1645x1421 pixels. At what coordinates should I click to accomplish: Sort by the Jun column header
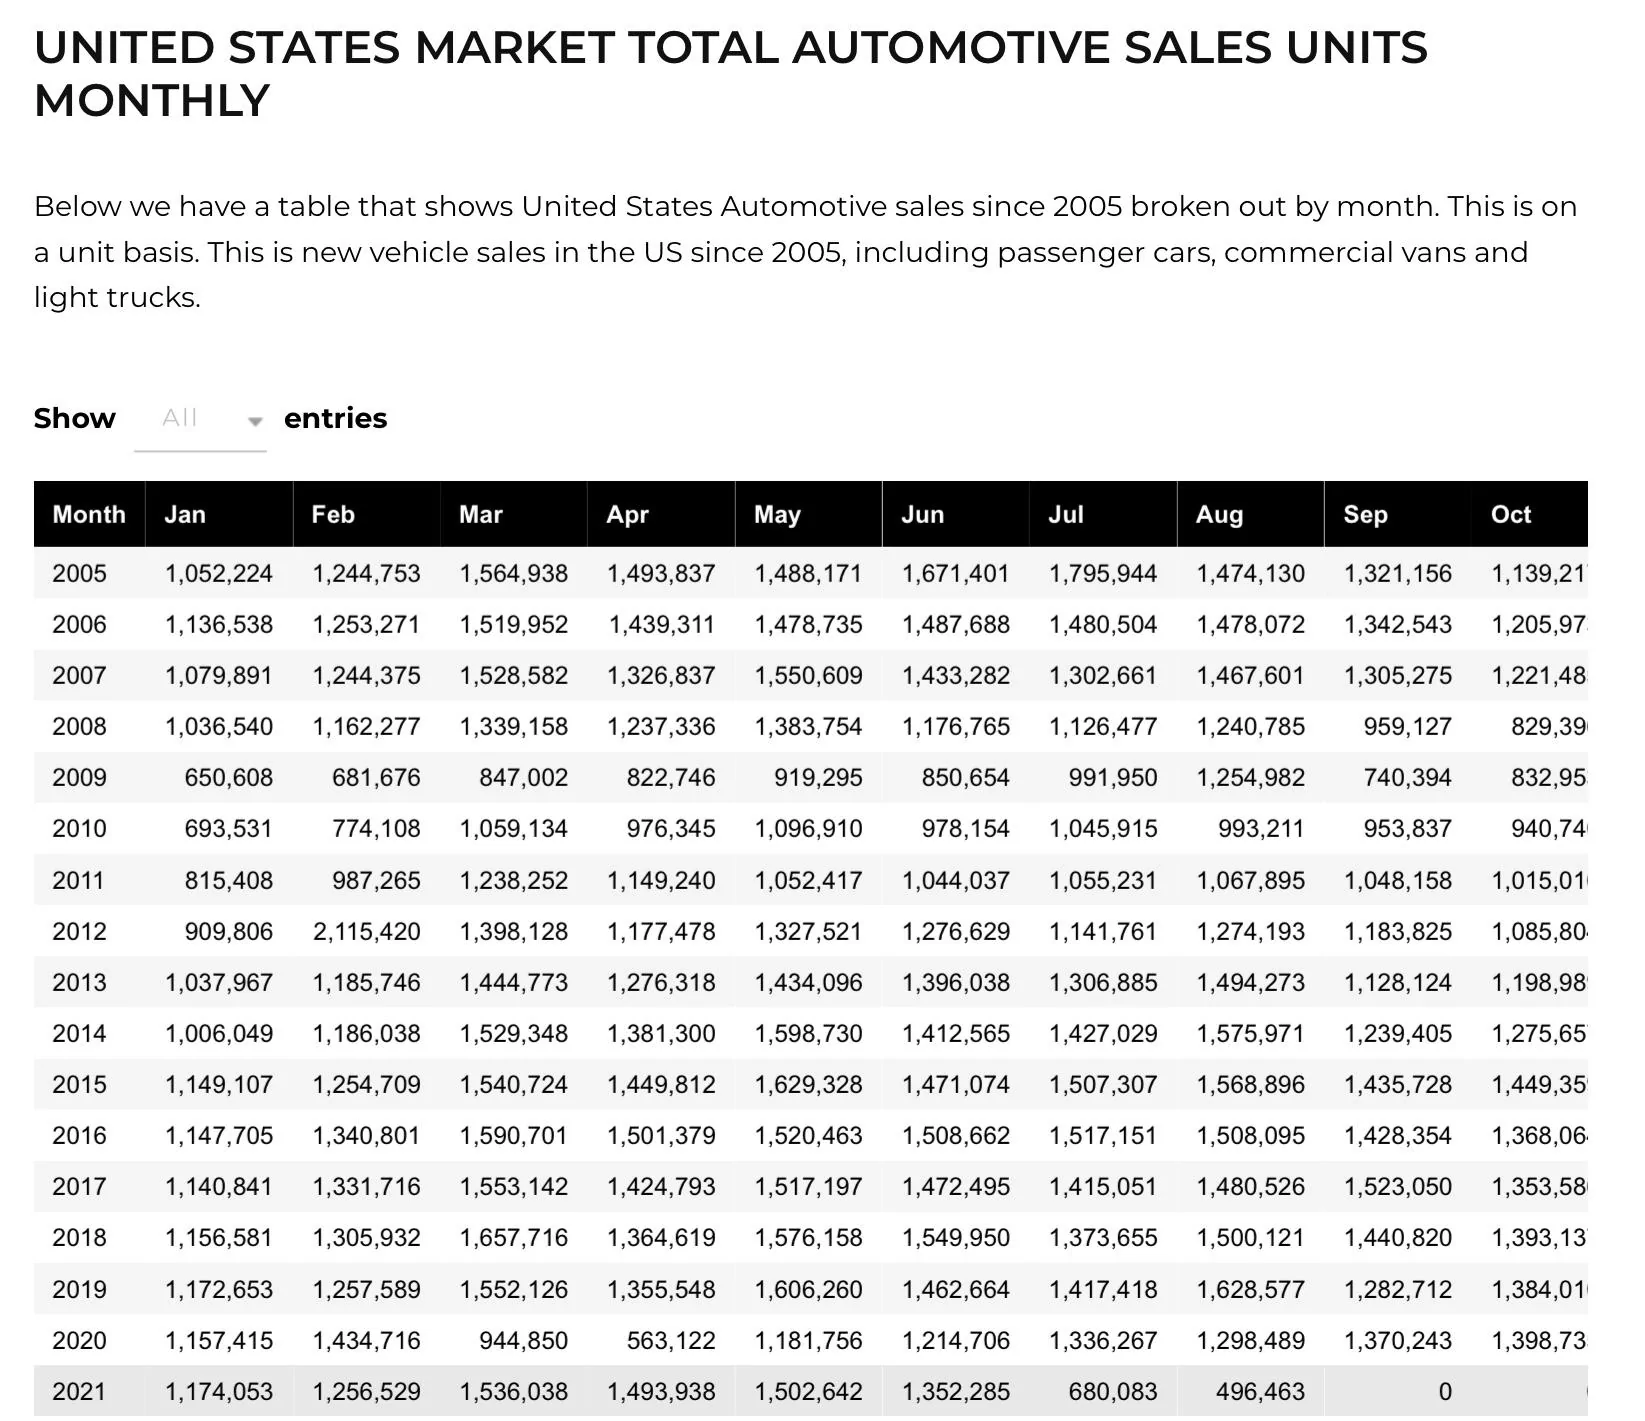(x=956, y=514)
